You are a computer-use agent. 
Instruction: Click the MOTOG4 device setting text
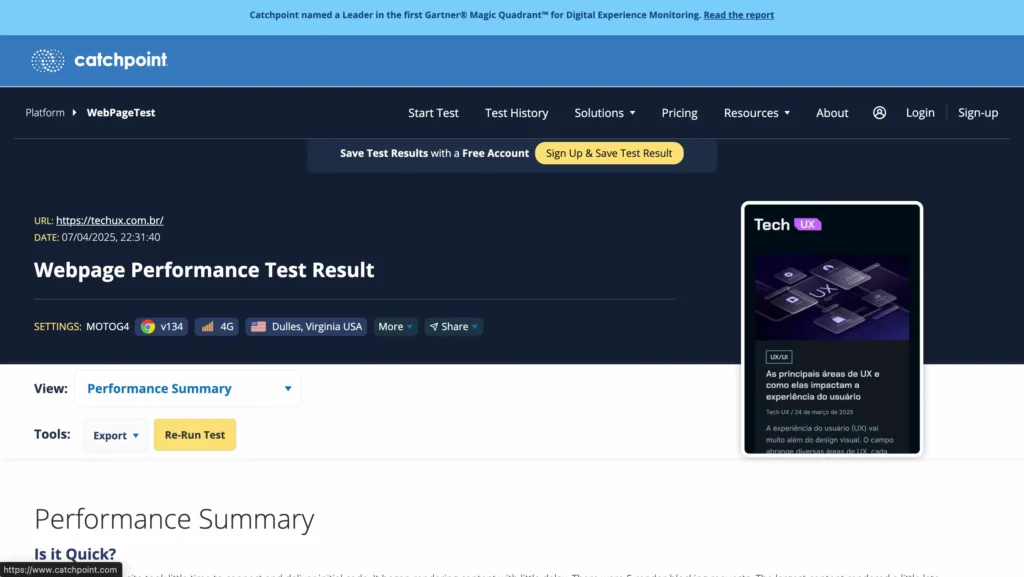click(x=108, y=326)
